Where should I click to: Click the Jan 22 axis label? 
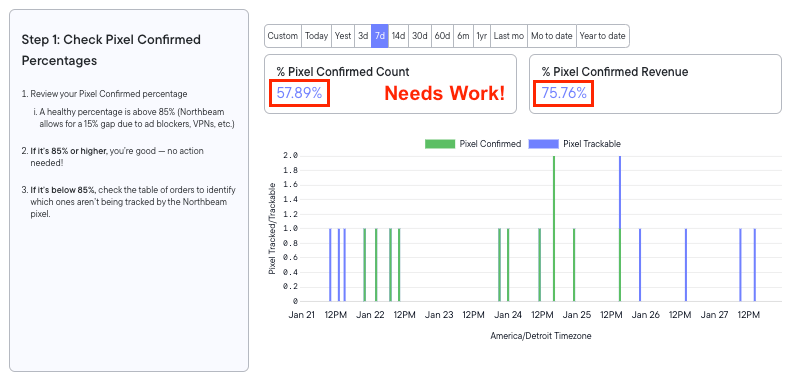coord(370,315)
